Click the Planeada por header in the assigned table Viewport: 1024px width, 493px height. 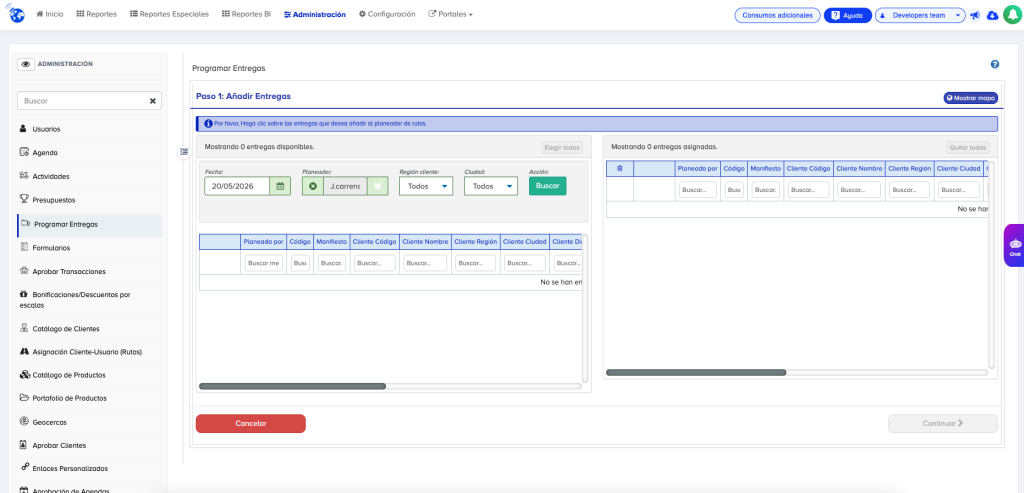click(x=697, y=168)
